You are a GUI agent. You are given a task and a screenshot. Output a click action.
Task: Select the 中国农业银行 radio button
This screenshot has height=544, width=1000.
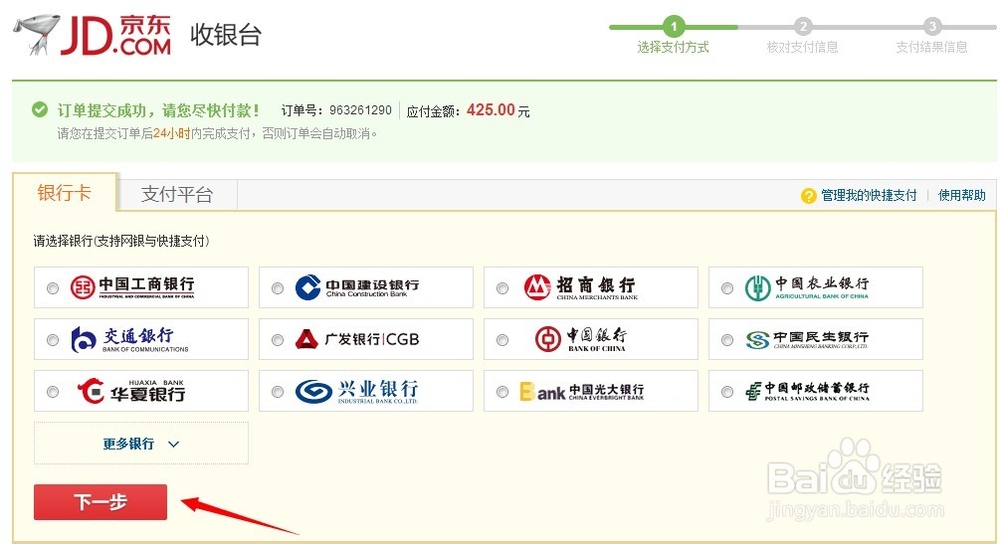pyautogui.click(x=727, y=288)
